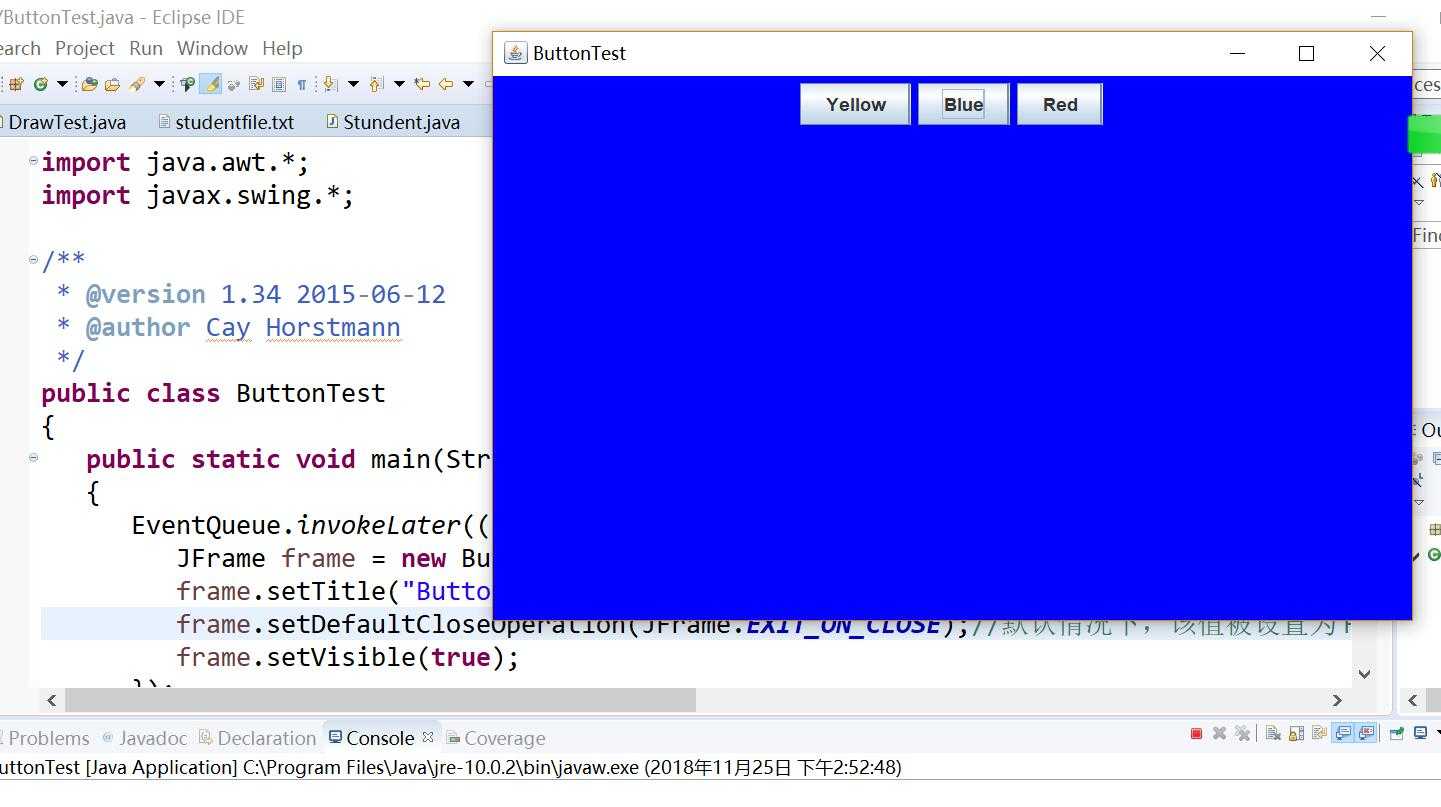Open the Javadoc view tab
The image size is (1441, 807).
[145, 738]
